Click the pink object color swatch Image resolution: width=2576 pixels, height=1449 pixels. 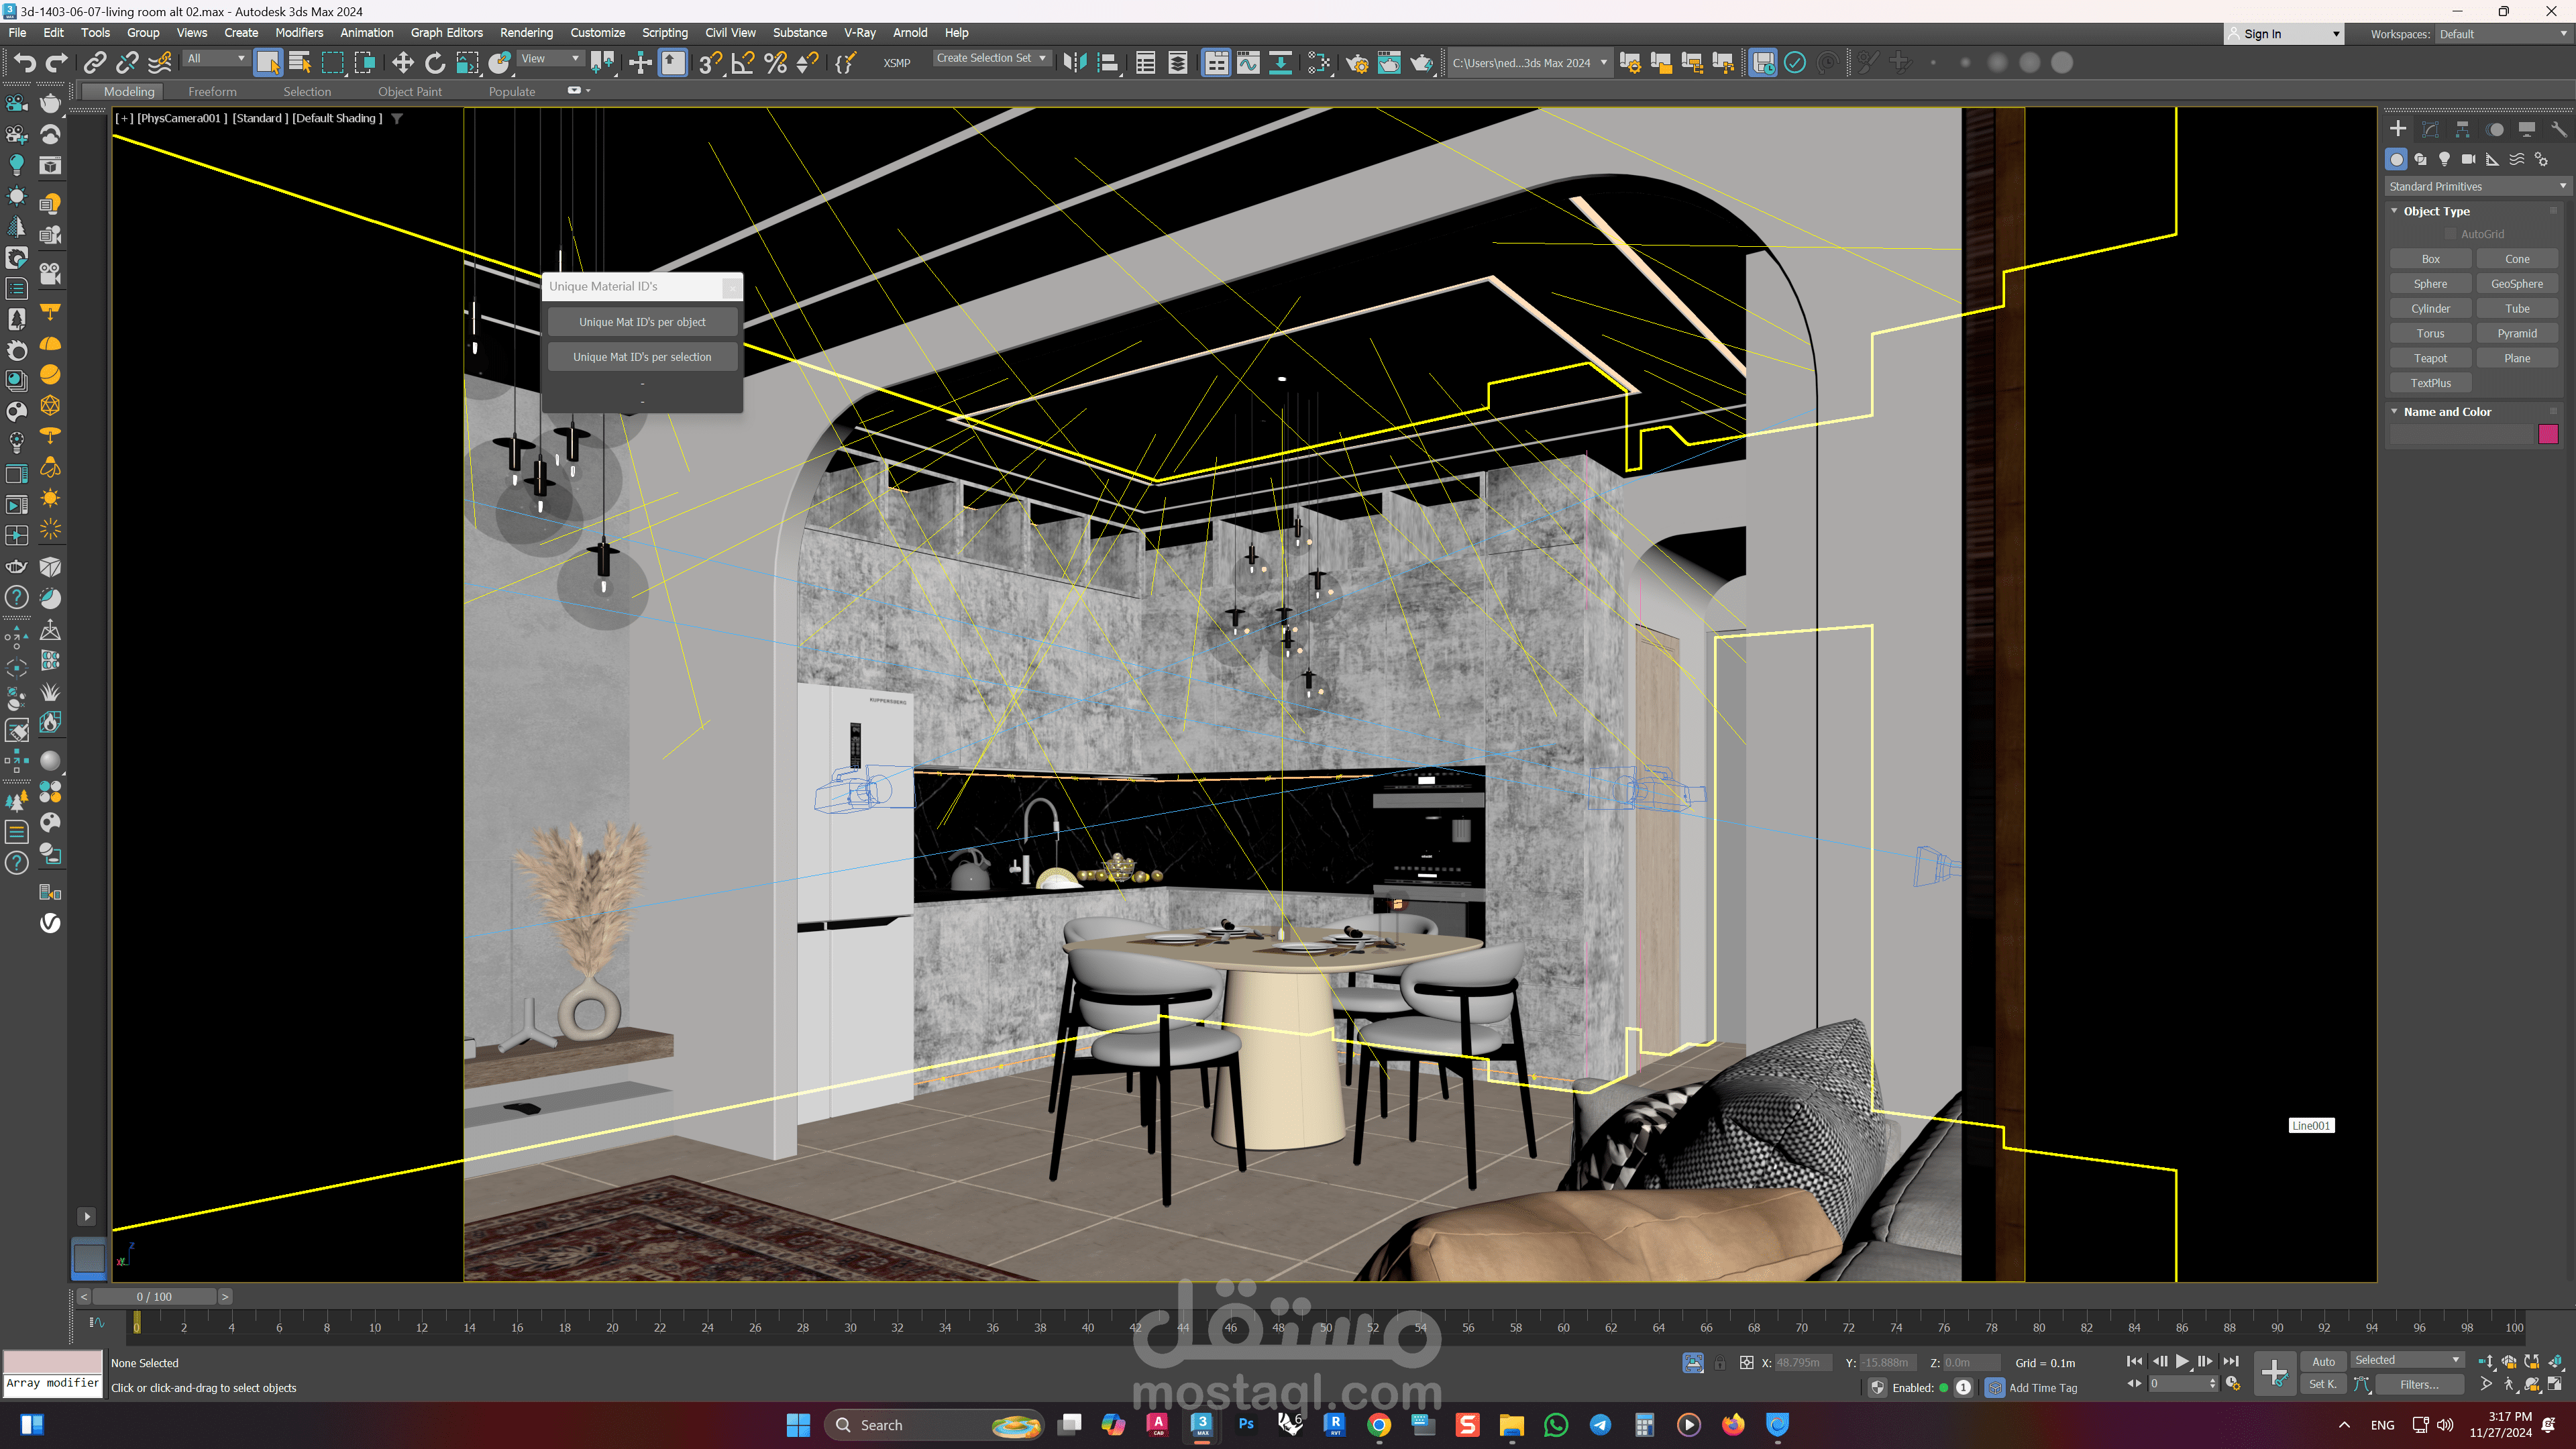point(2547,434)
